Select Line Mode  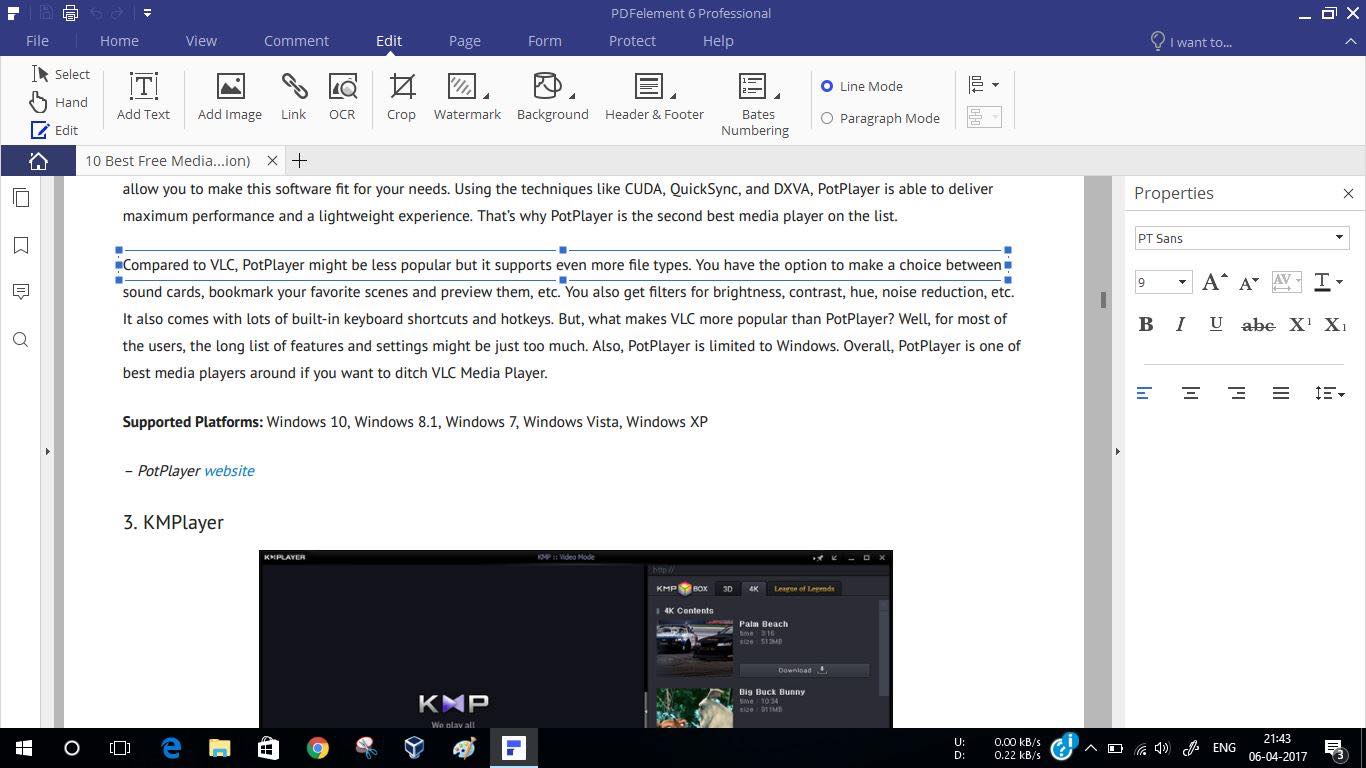click(x=827, y=86)
